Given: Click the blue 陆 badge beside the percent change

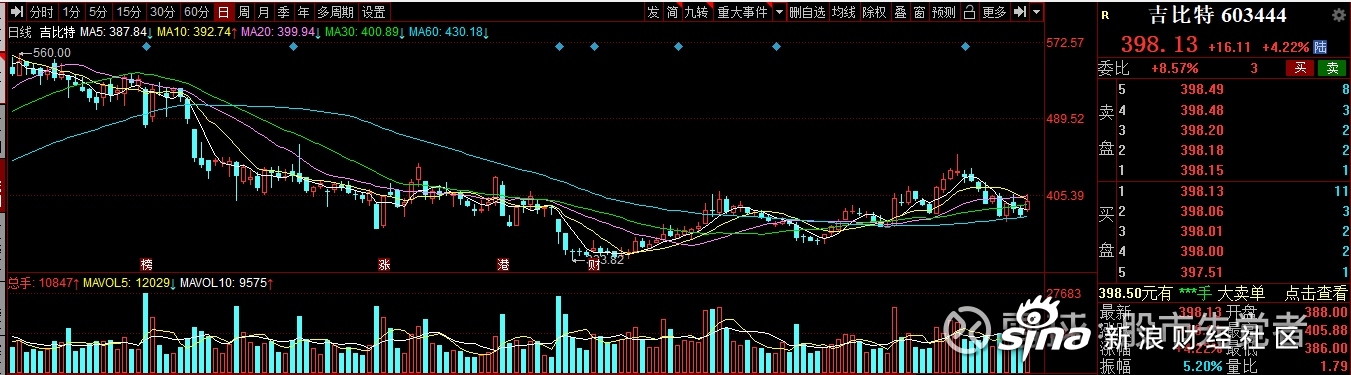Looking at the screenshot, I should coord(1320,47).
